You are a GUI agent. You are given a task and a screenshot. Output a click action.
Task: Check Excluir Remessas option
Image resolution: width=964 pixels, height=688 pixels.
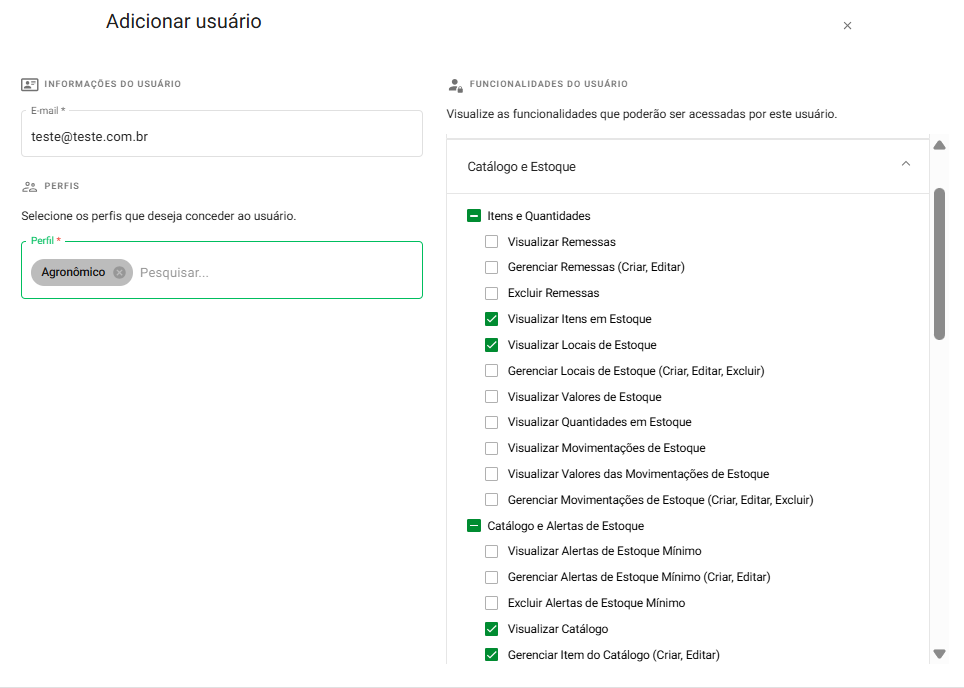point(491,294)
